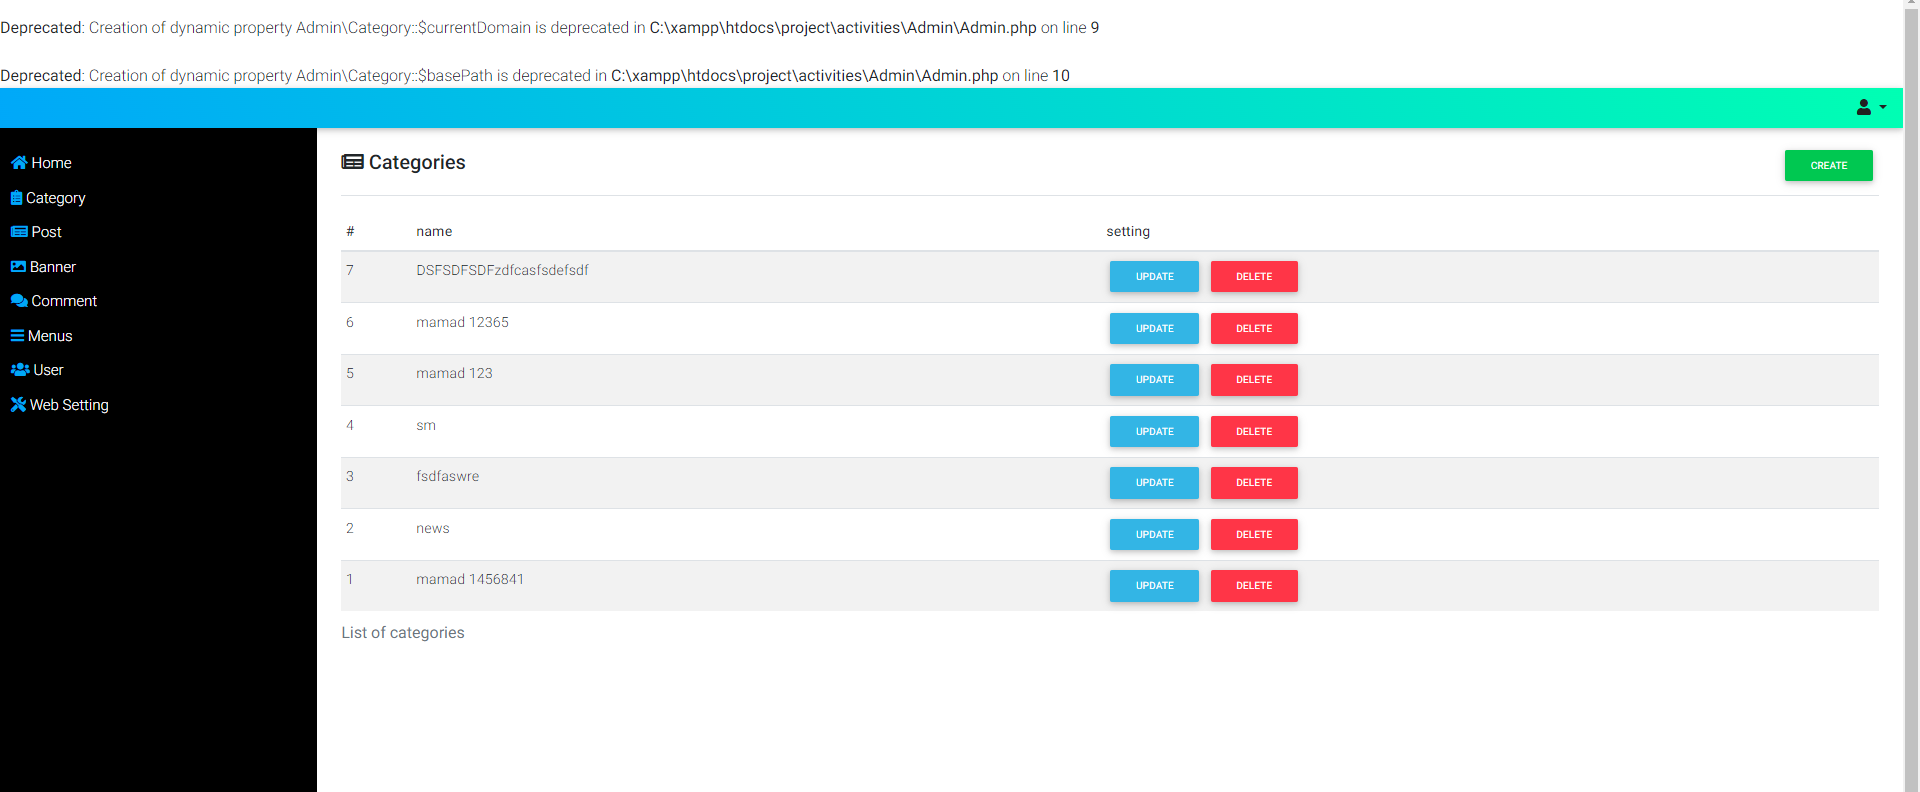
Task: Click the green CREATE button
Action: point(1828,166)
